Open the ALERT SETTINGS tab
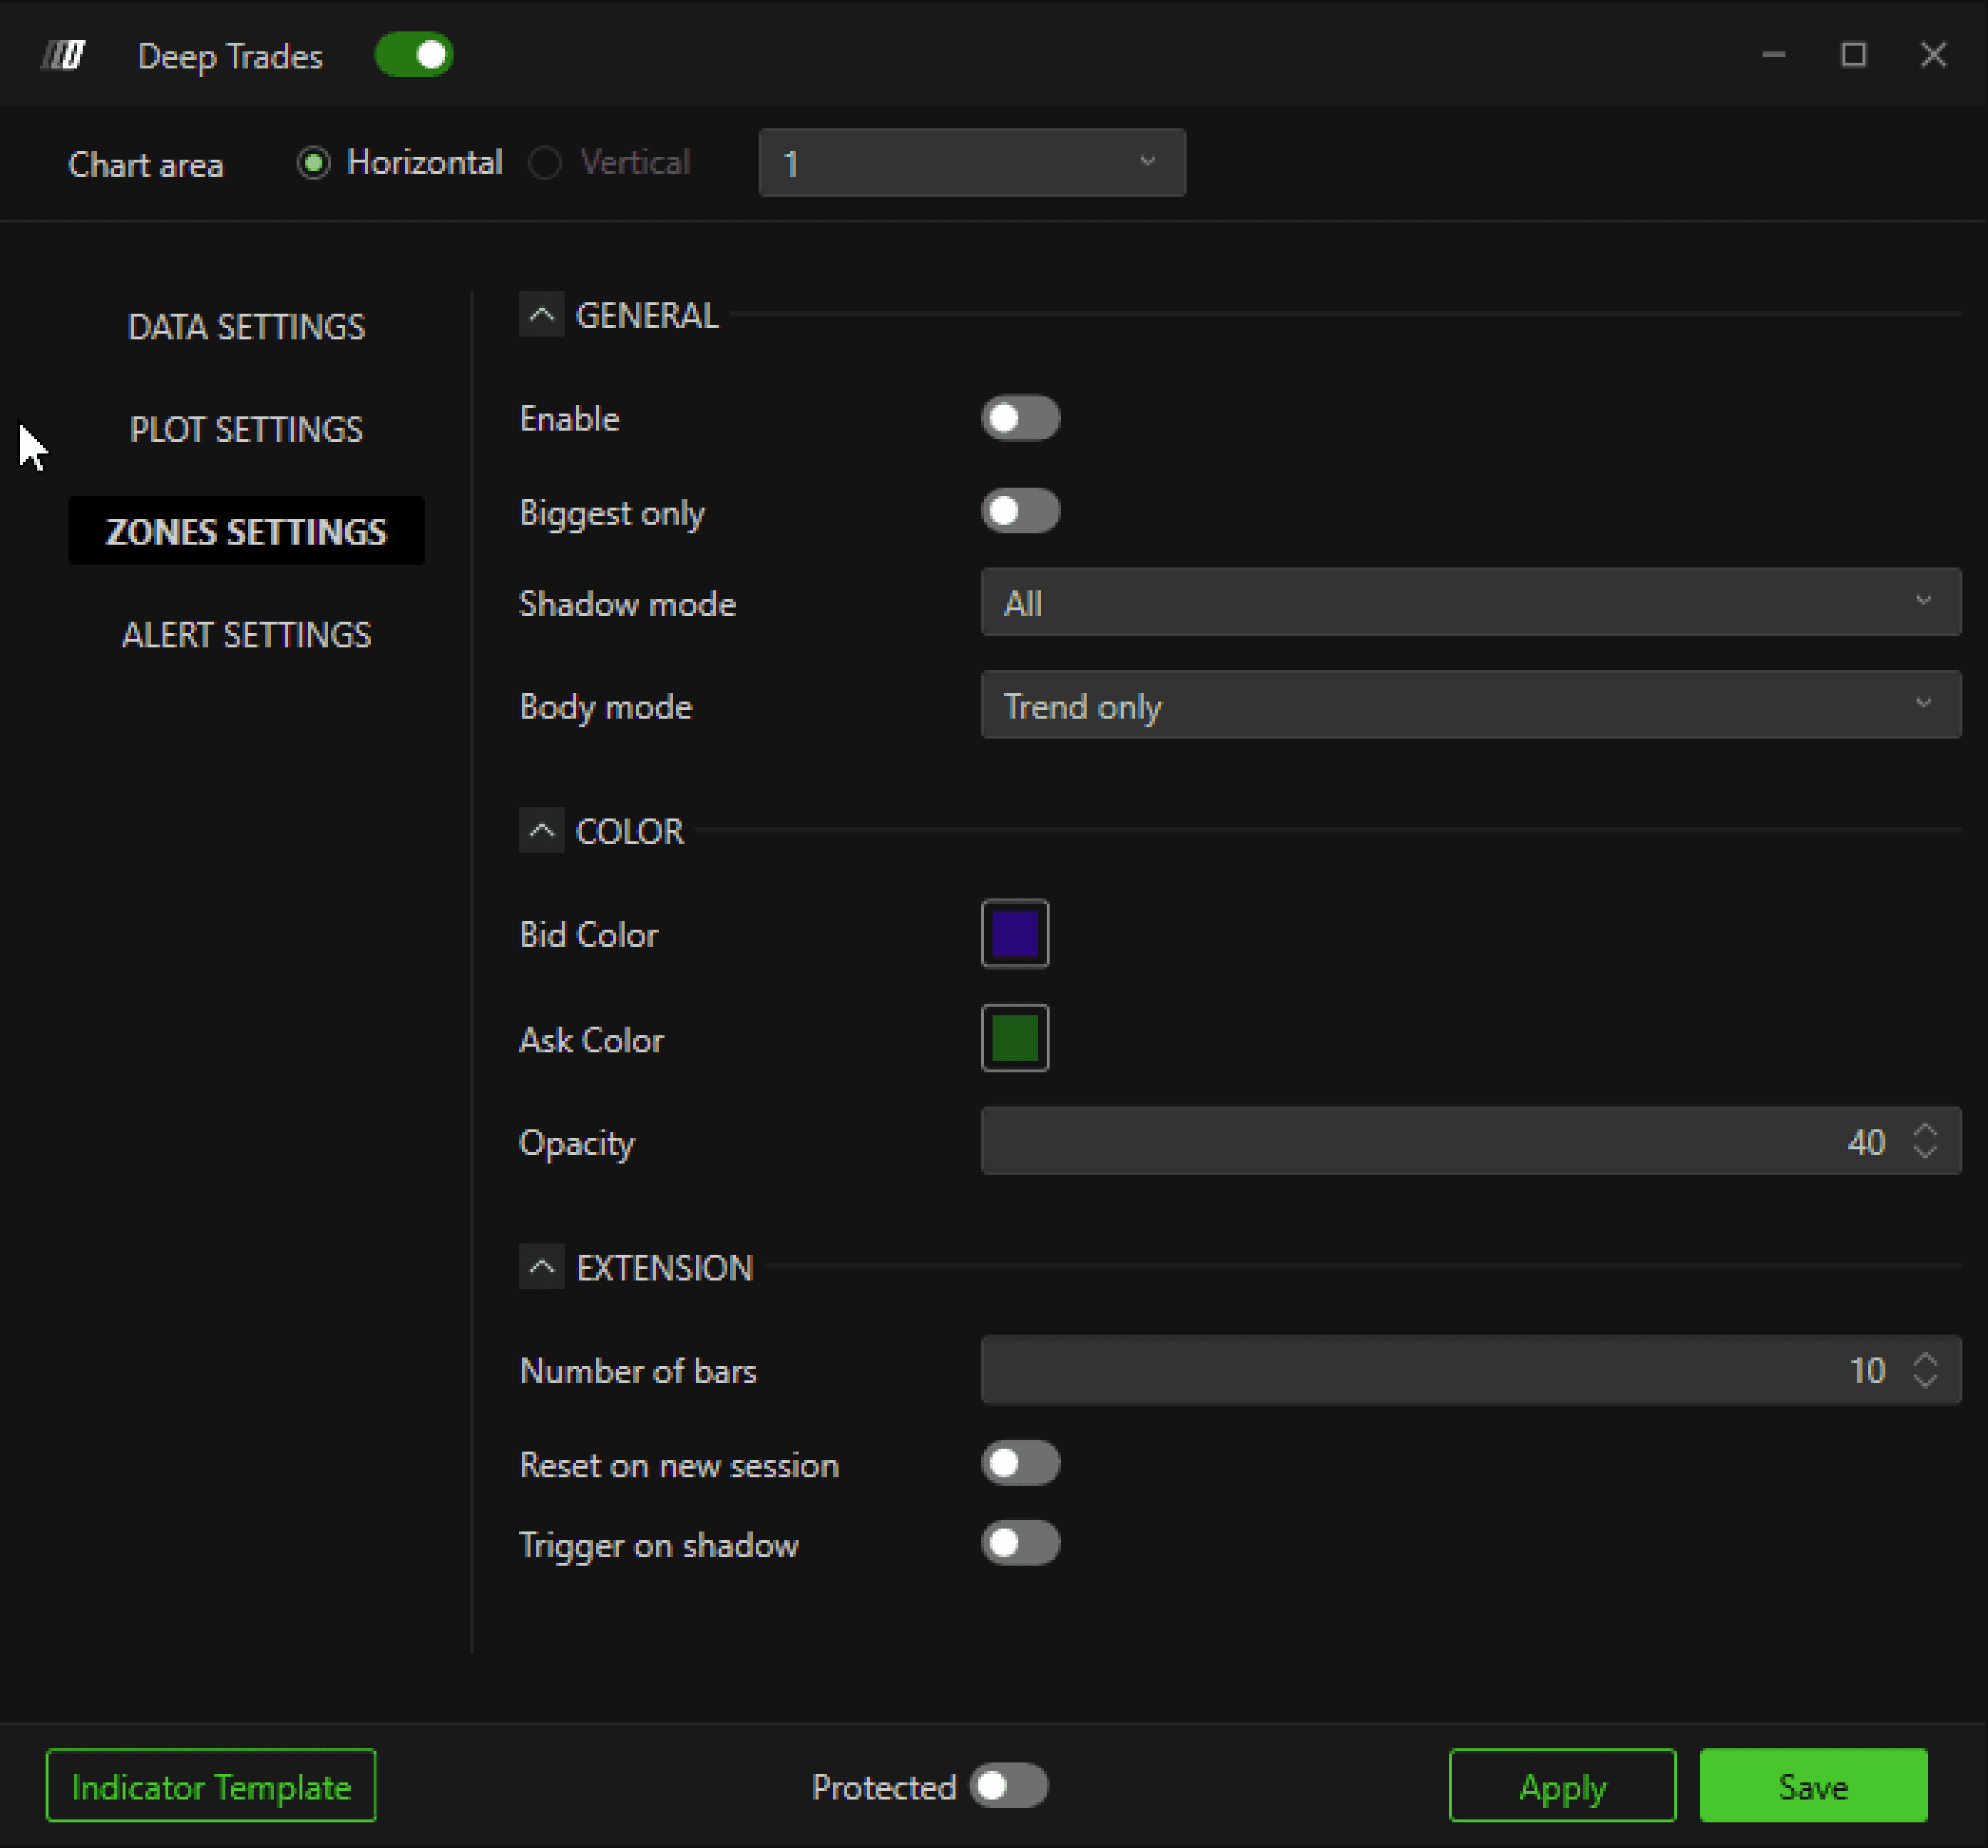The width and height of the screenshot is (1988, 1848). click(x=246, y=635)
